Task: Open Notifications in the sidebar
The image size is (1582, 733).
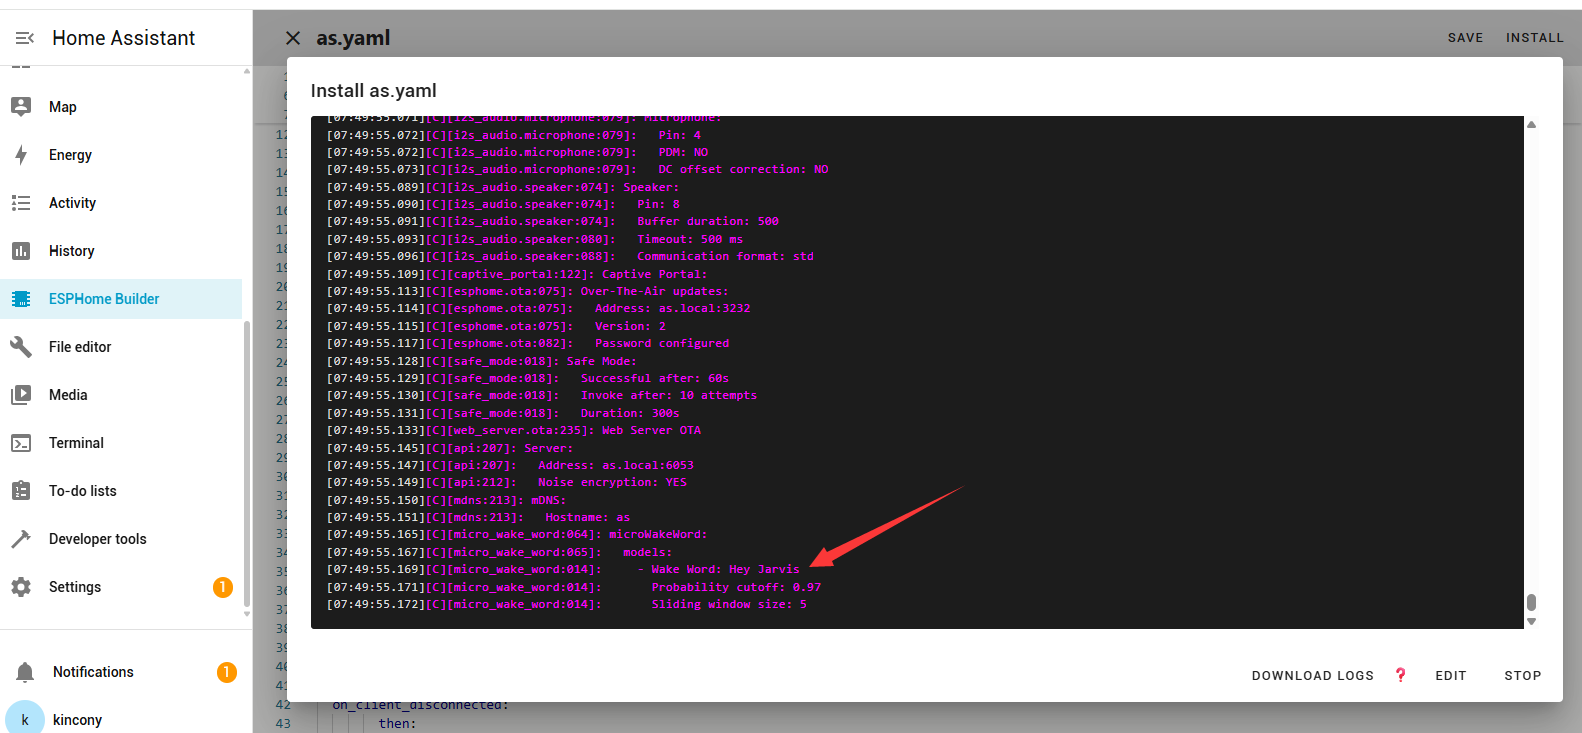Action: pyautogui.click(x=93, y=672)
